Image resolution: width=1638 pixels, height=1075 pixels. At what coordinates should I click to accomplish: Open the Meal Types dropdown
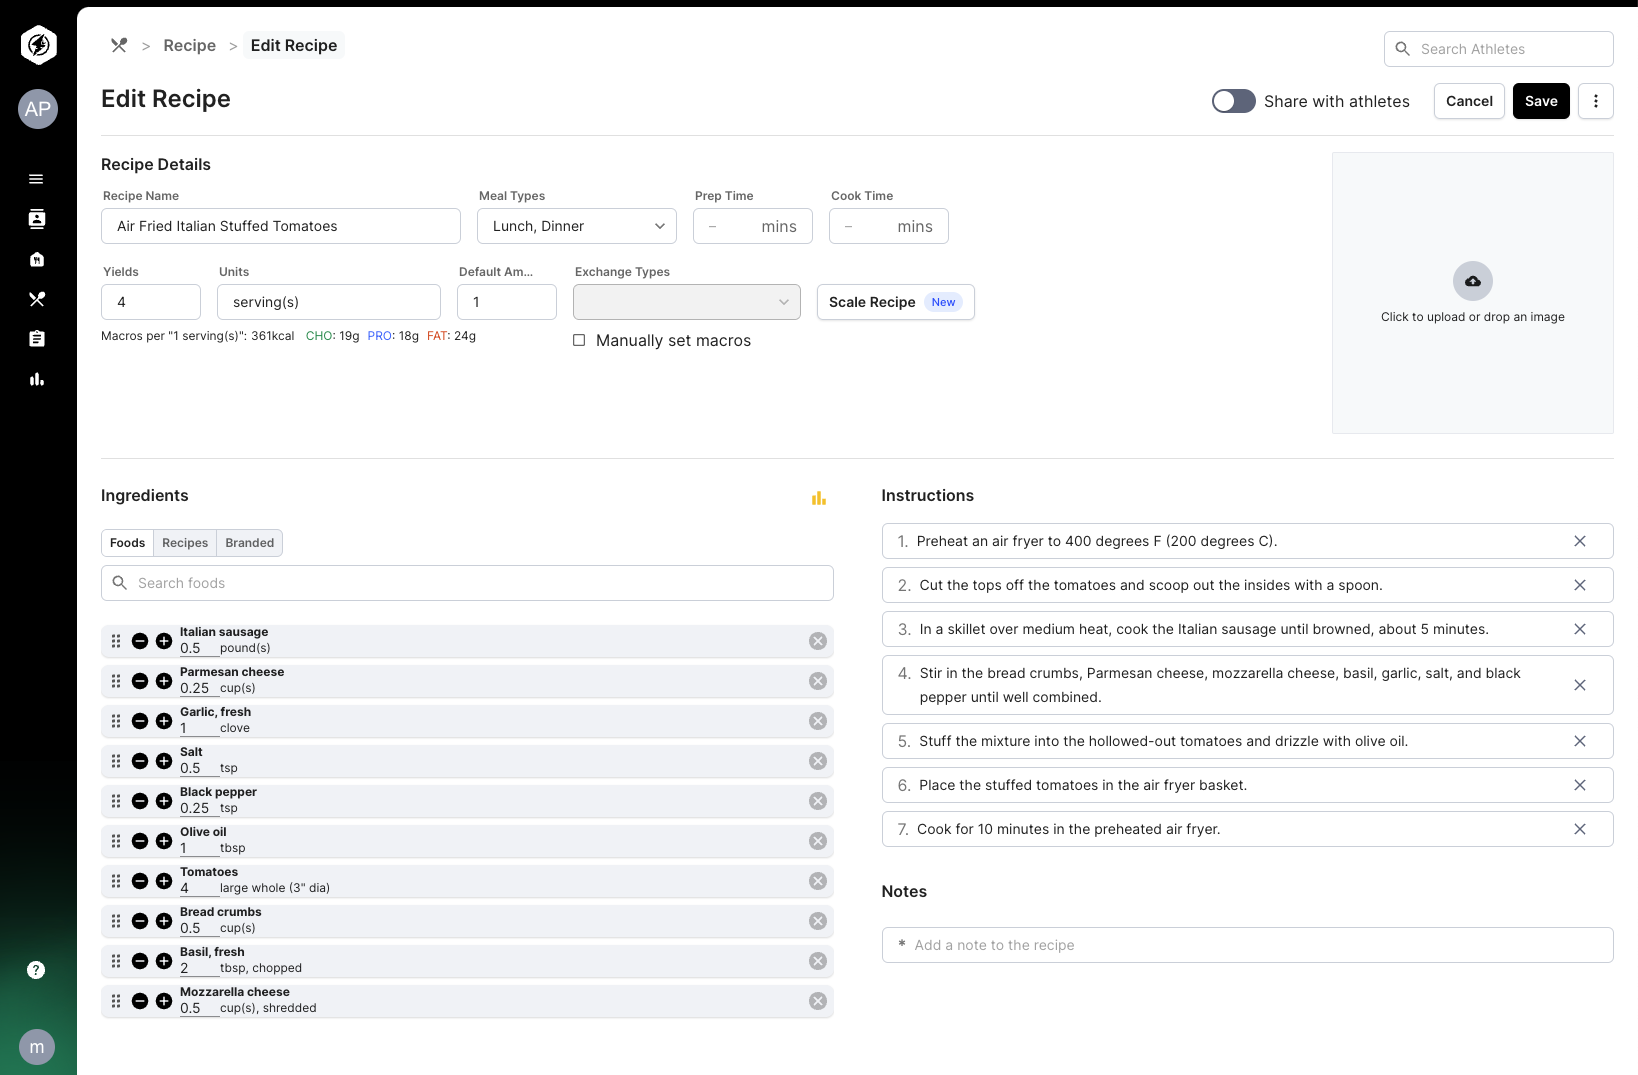click(577, 226)
